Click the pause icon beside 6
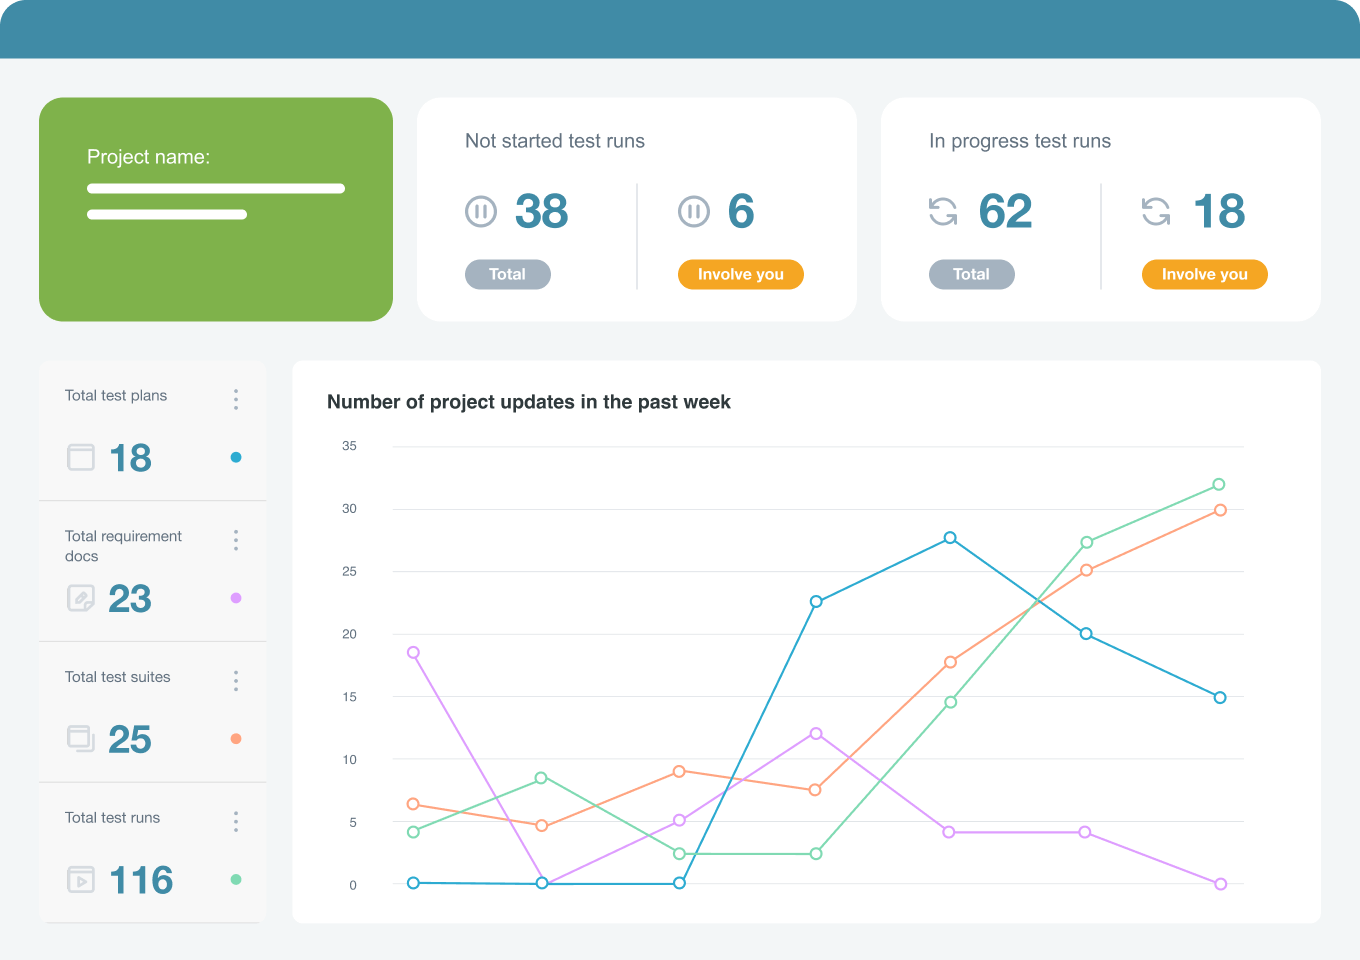1360x960 pixels. tap(694, 211)
